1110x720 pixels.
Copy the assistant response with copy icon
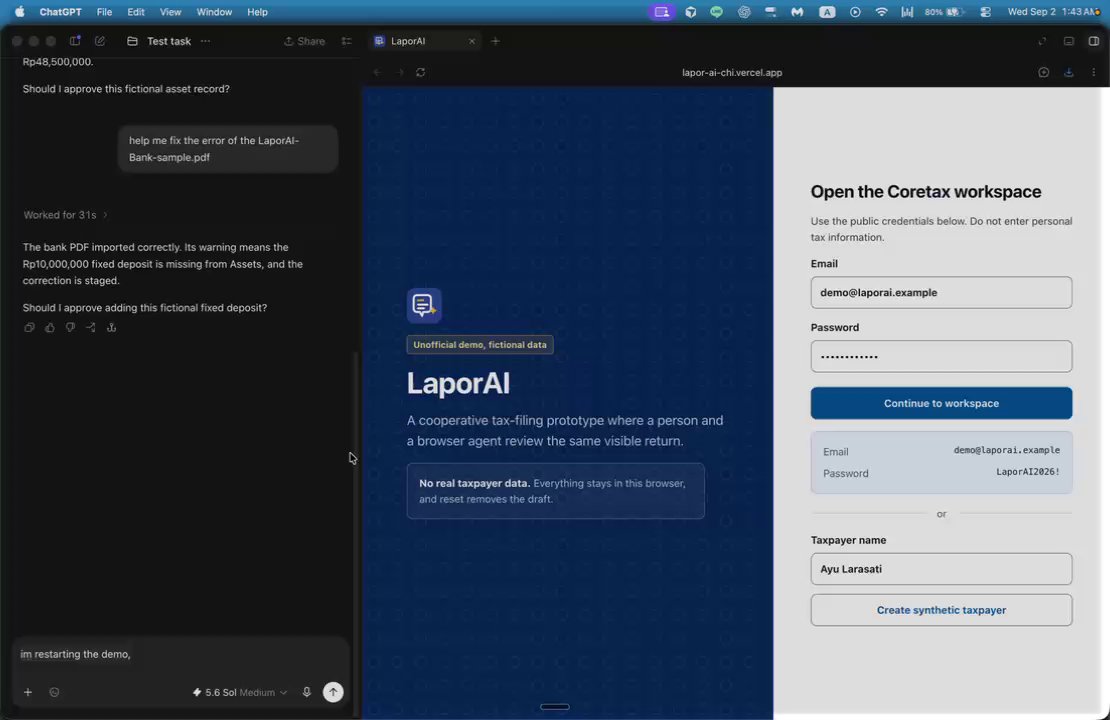pyautogui.click(x=29, y=328)
